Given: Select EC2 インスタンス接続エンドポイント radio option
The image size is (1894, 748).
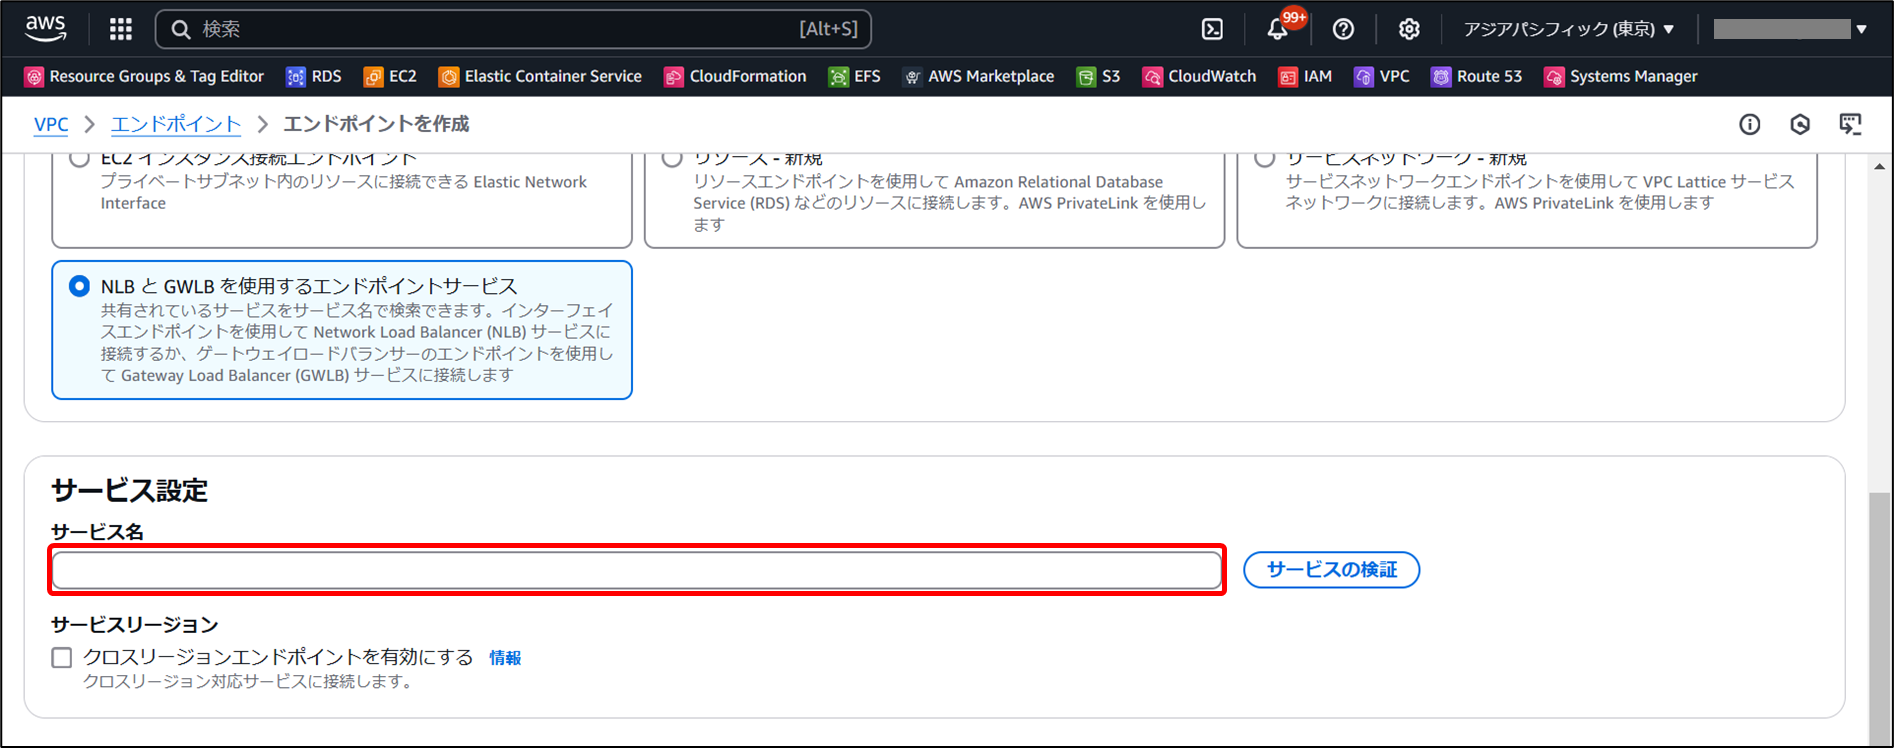Looking at the screenshot, I should click(79, 158).
